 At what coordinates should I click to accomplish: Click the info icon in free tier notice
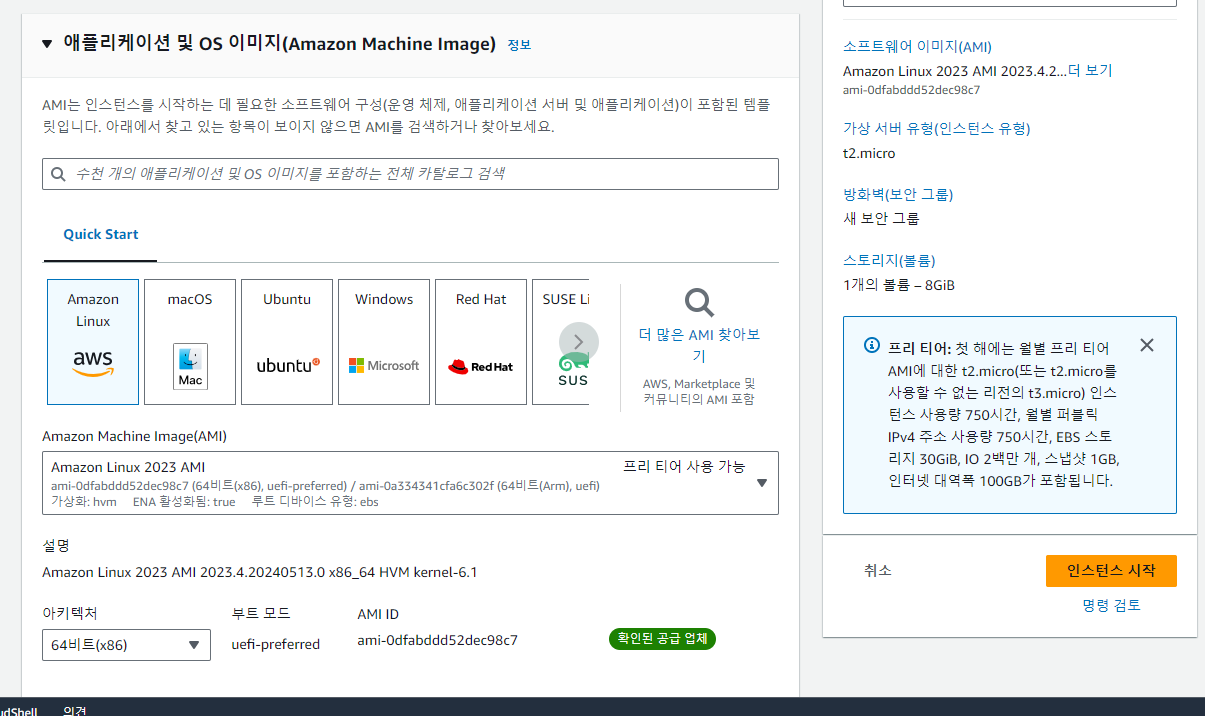pos(871,346)
